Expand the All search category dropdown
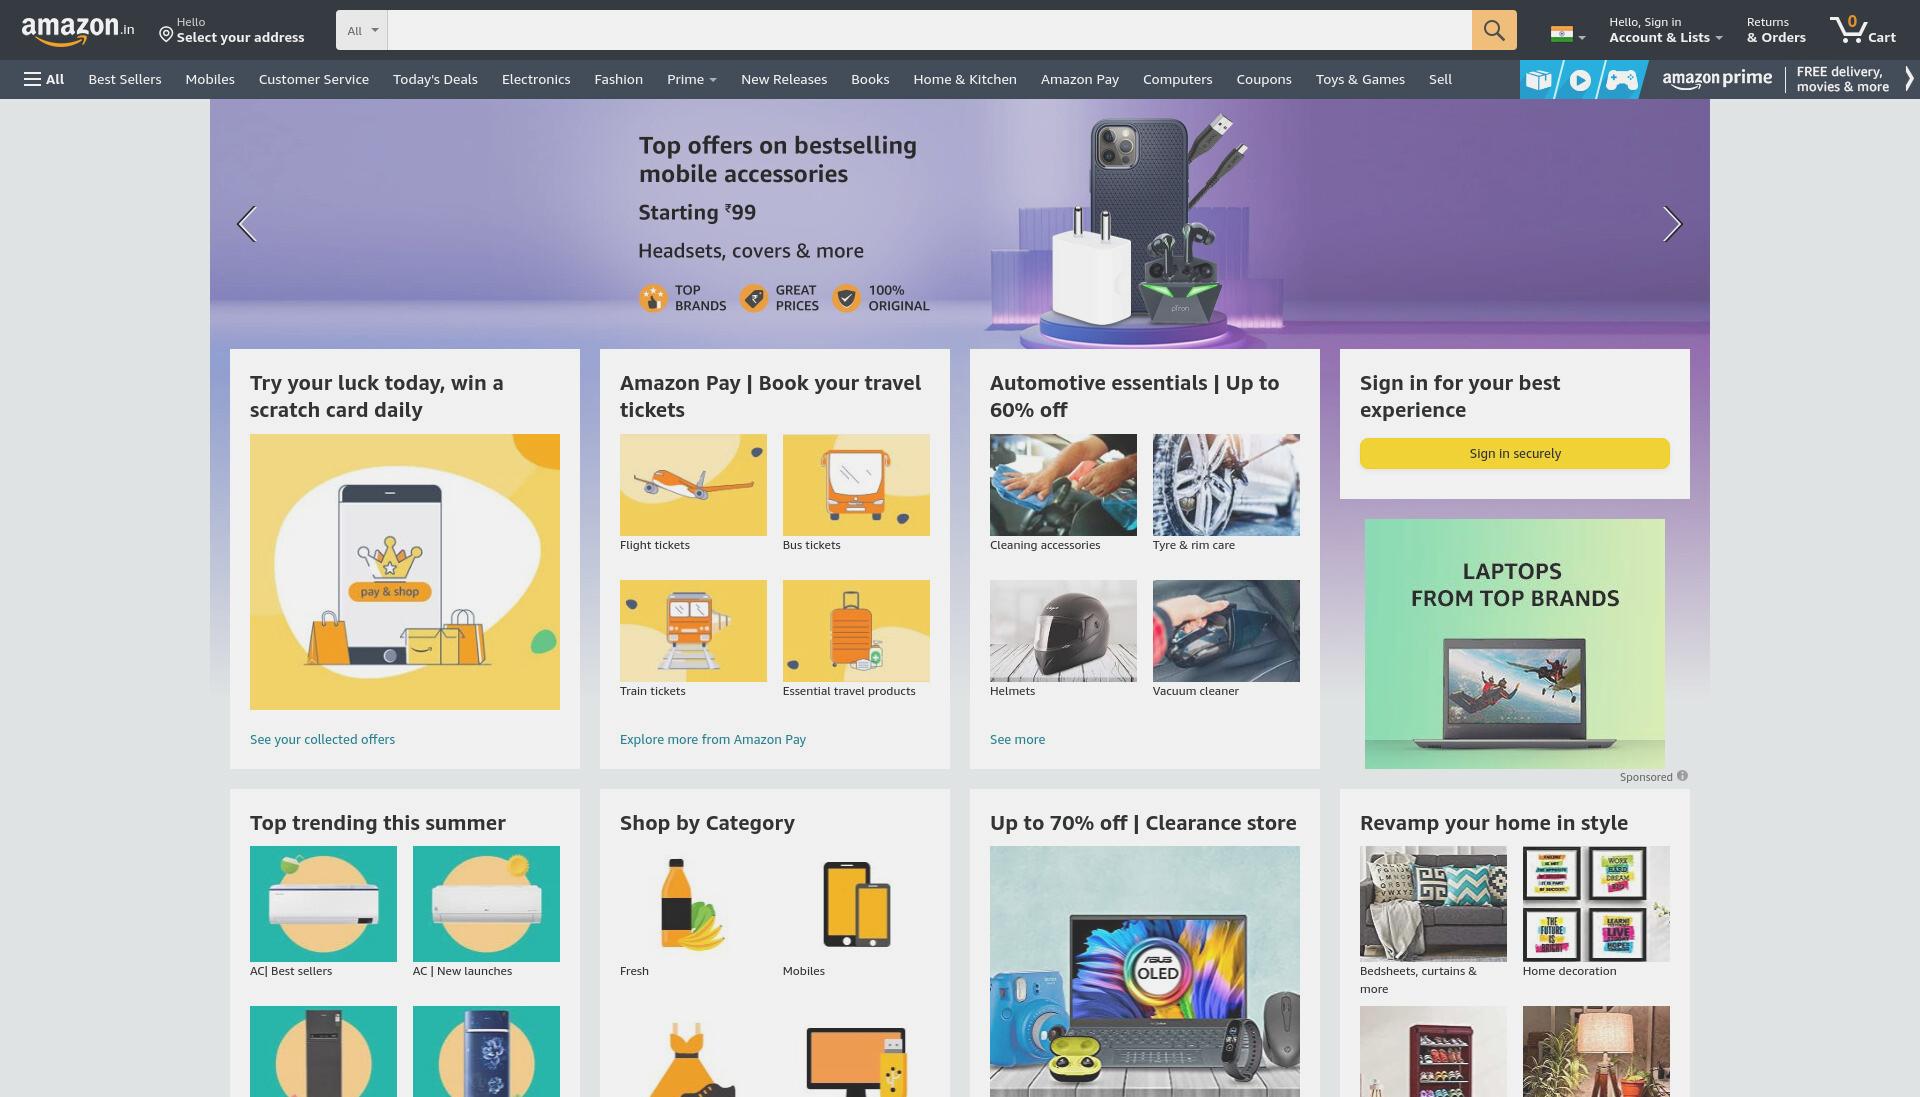Screen dimensions: 1920x1097 (x=362, y=30)
